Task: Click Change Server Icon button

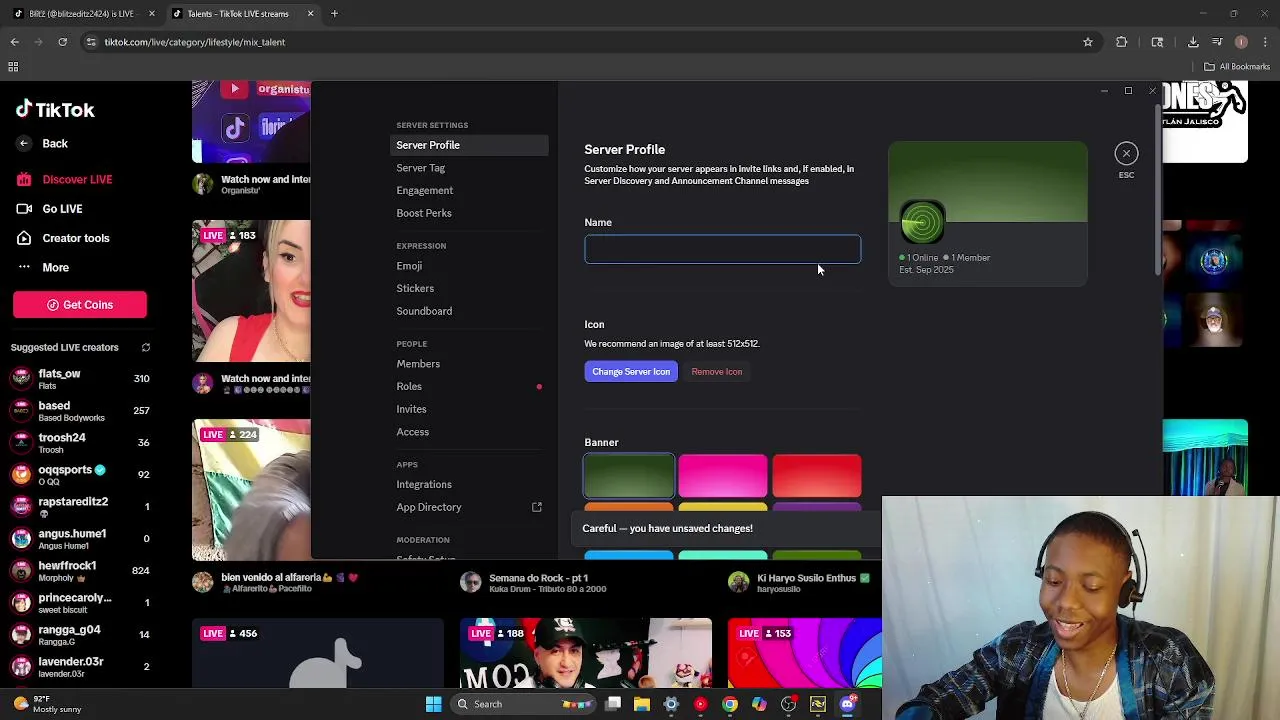Action: [x=631, y=372]
